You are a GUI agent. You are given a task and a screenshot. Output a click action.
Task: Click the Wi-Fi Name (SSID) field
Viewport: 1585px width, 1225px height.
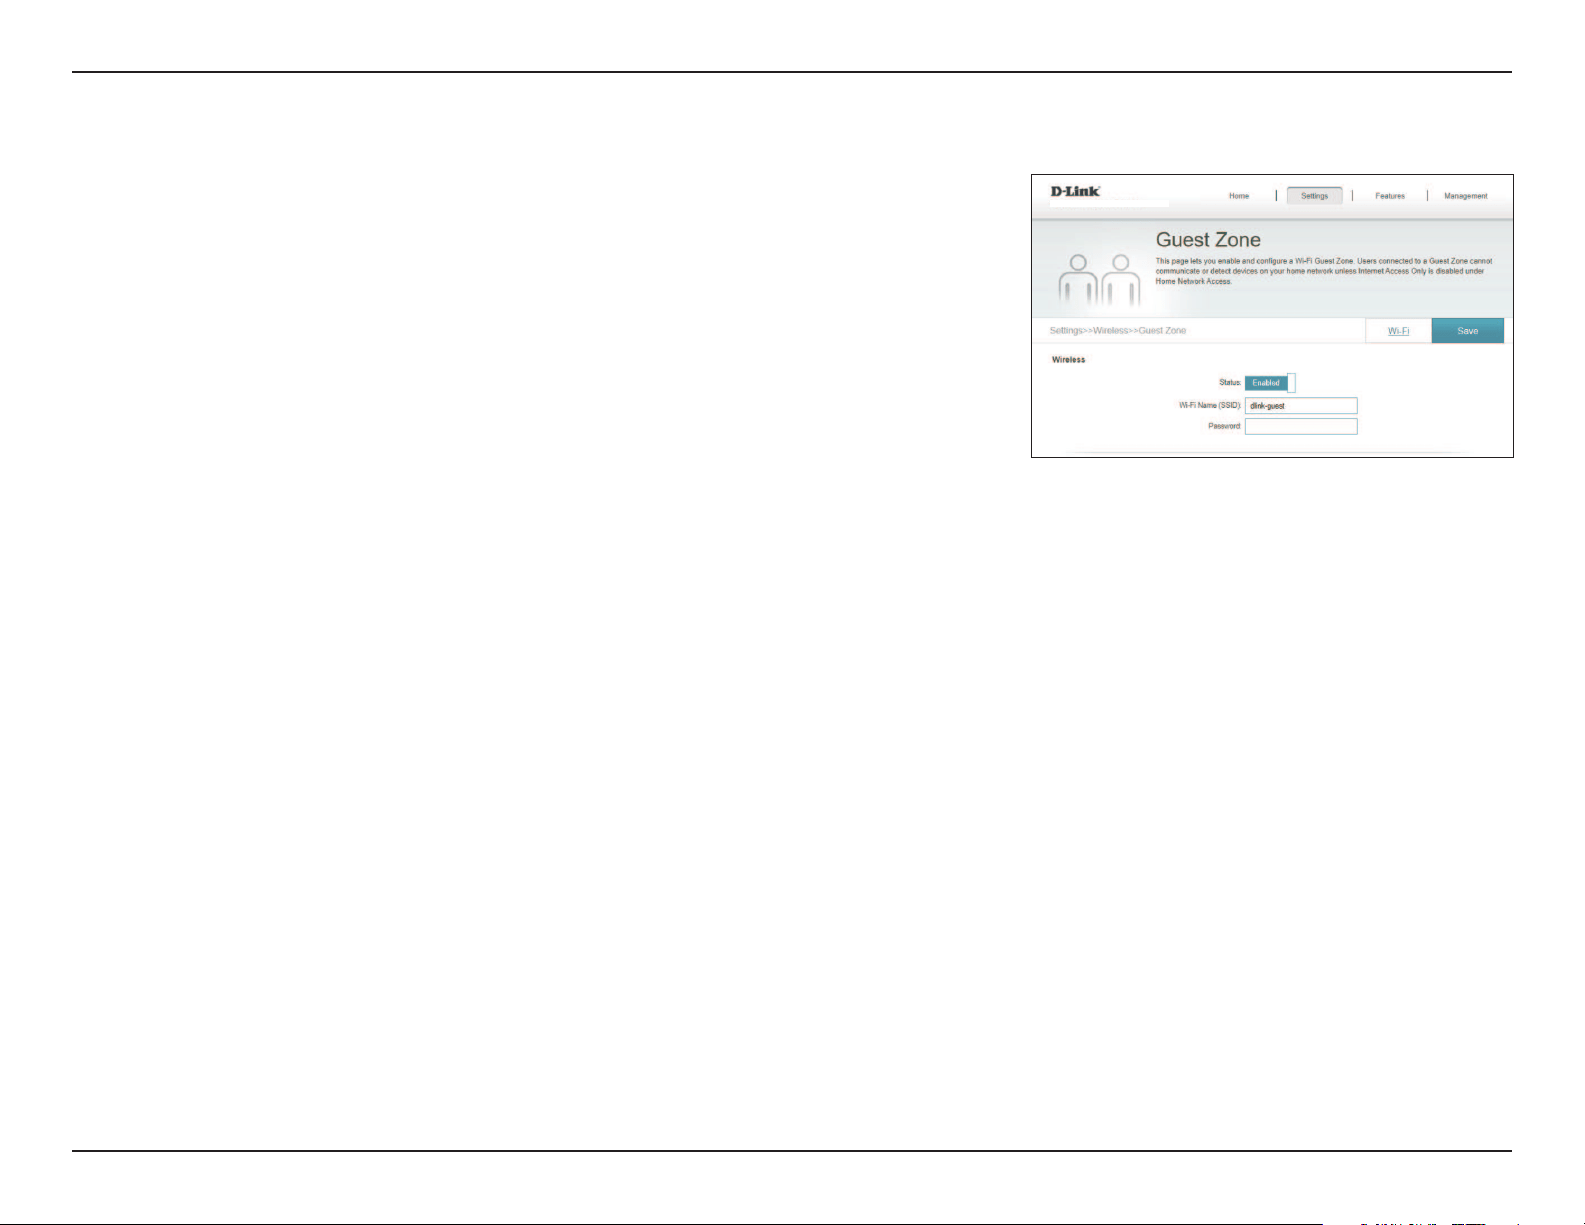pos(1301,406)
